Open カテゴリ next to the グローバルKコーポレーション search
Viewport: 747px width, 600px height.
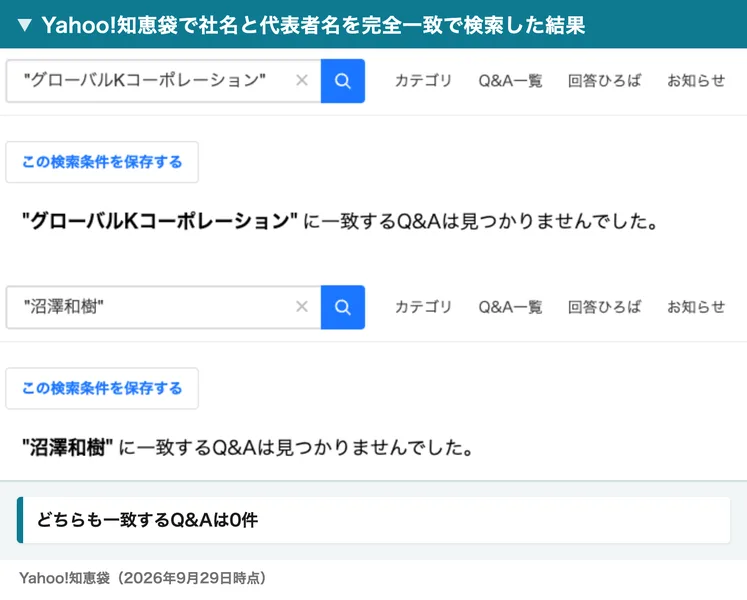(423, 81)
